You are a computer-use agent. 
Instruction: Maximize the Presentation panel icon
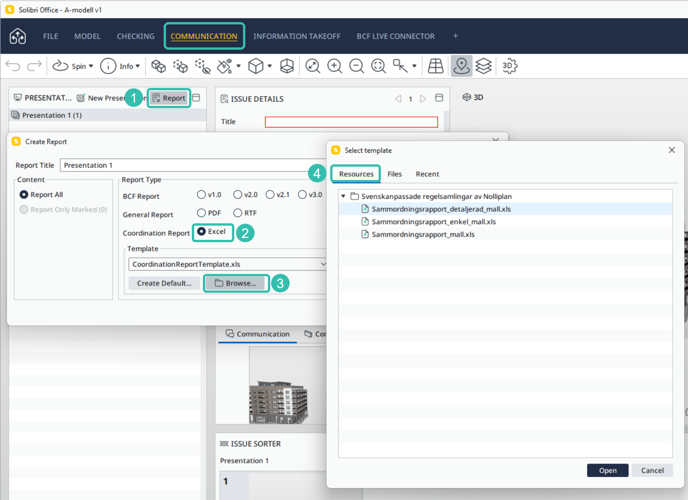click(197, 97)
